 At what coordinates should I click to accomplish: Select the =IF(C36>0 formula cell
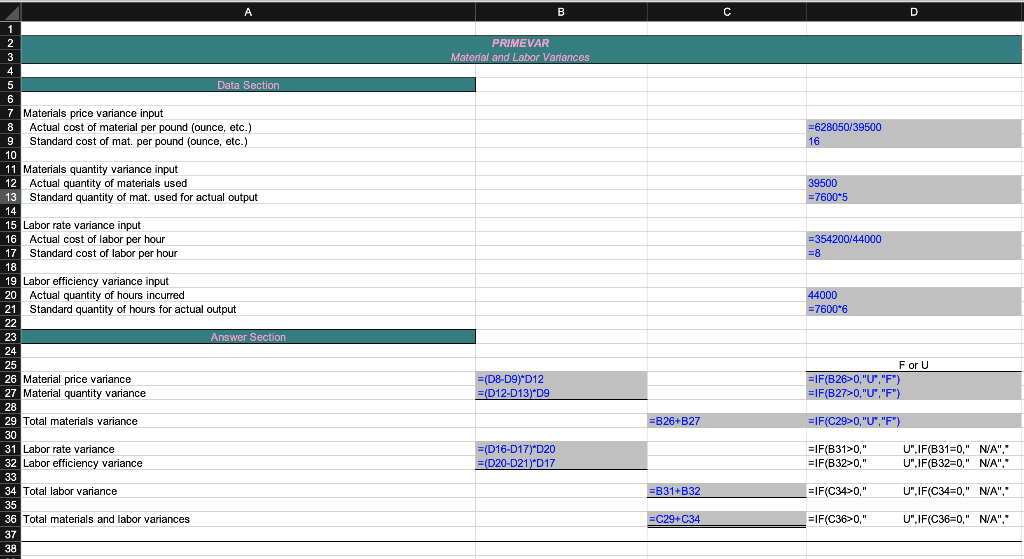pos(914,519)
